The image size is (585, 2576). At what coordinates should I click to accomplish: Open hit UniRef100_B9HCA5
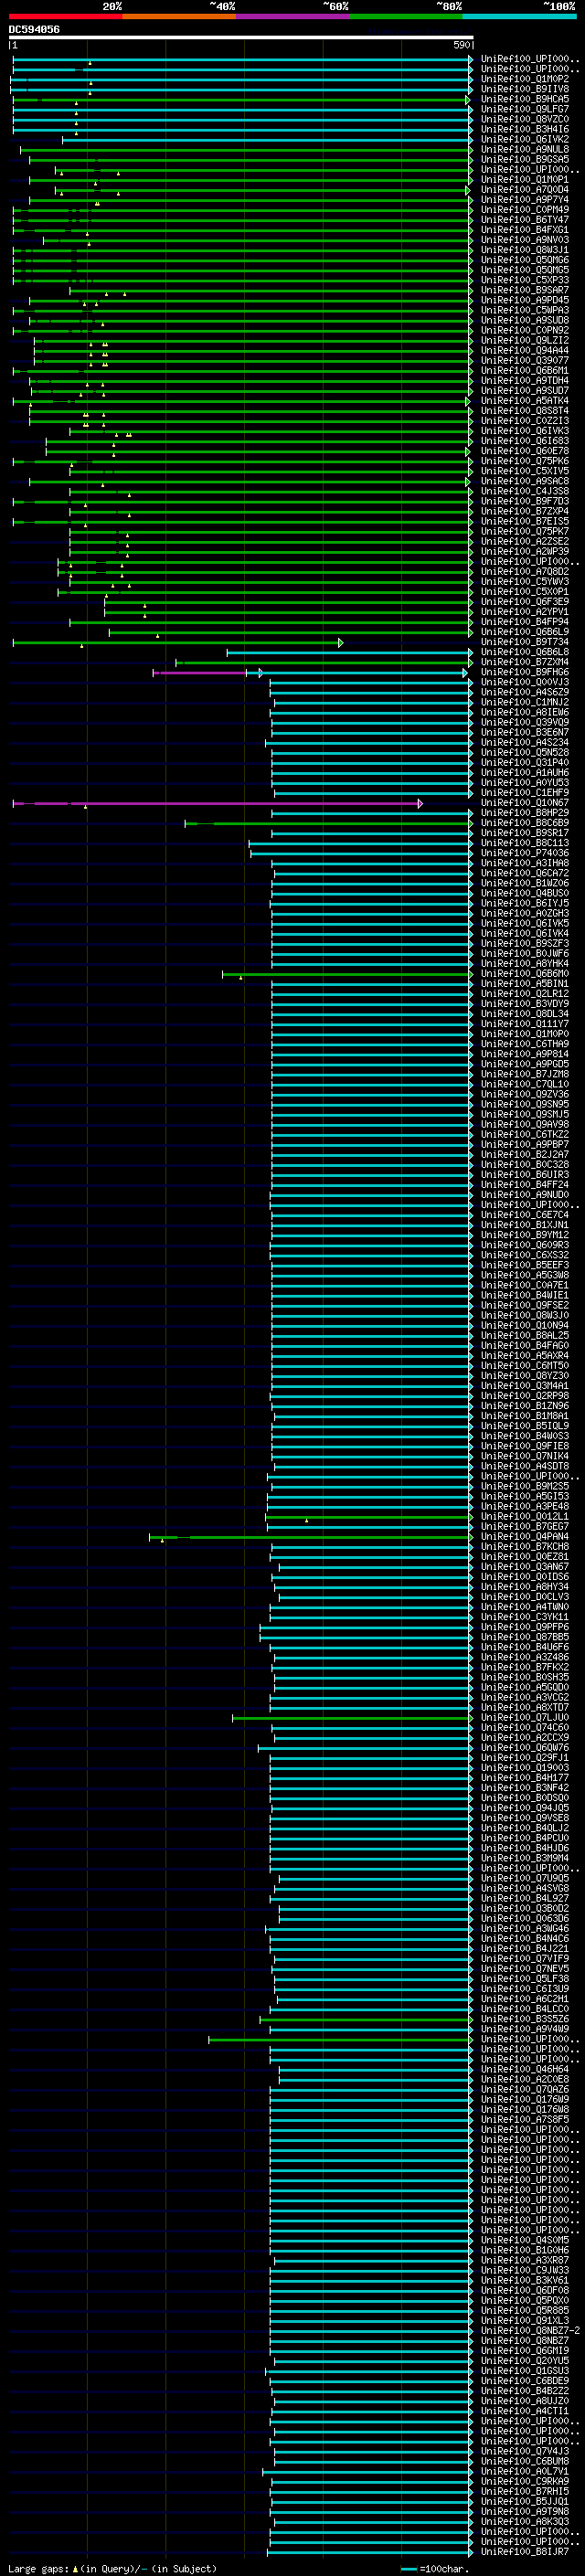524,99
